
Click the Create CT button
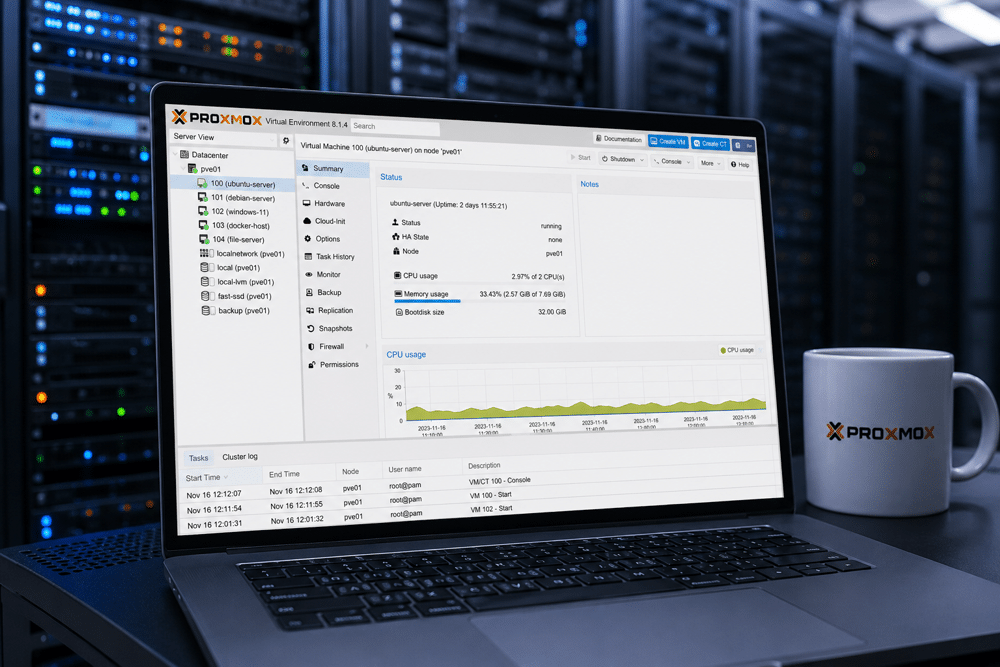pyautogui.click(x=710, y=143)
